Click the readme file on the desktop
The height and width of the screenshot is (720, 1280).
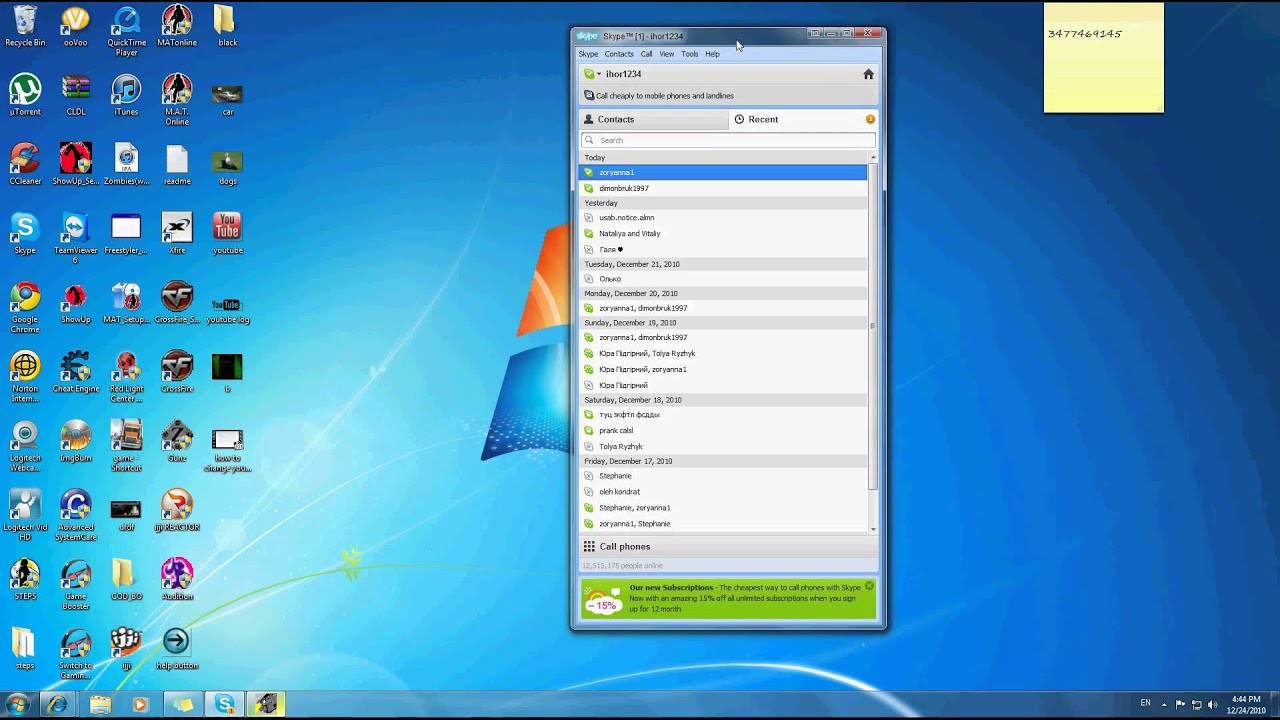coord(177,165)
